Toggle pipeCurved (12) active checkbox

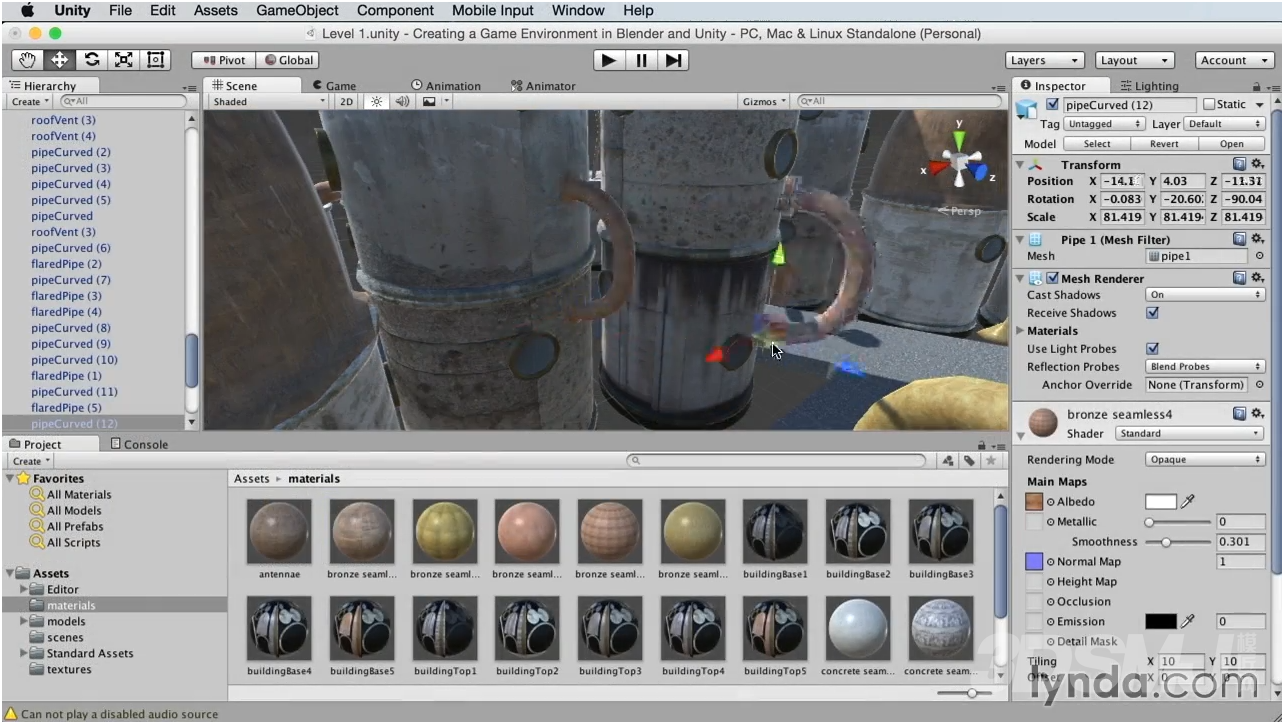1052,104
